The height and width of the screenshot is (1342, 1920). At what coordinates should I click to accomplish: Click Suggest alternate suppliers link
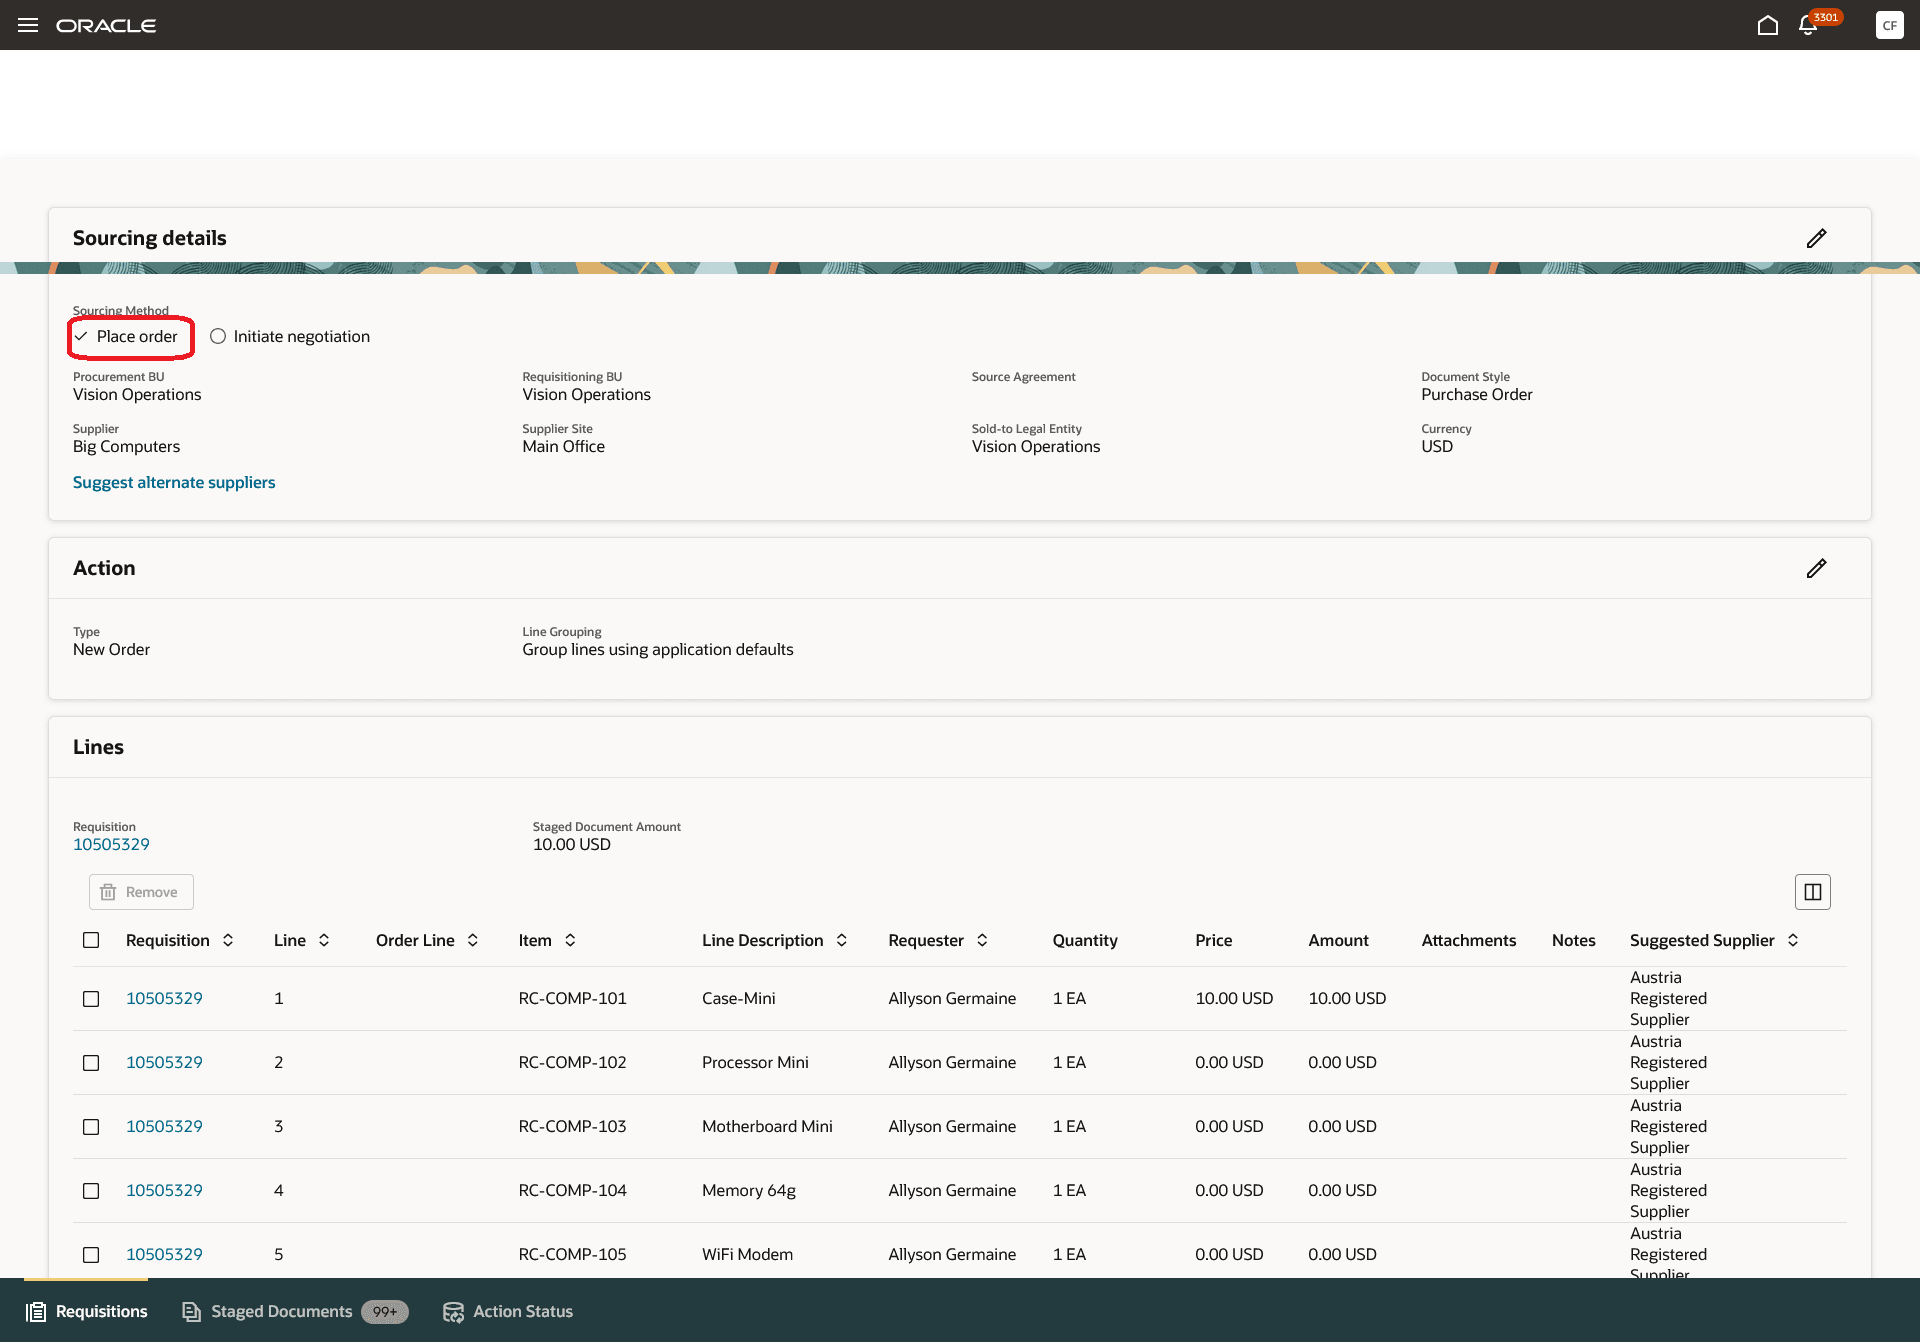click(x=174, y=482)
